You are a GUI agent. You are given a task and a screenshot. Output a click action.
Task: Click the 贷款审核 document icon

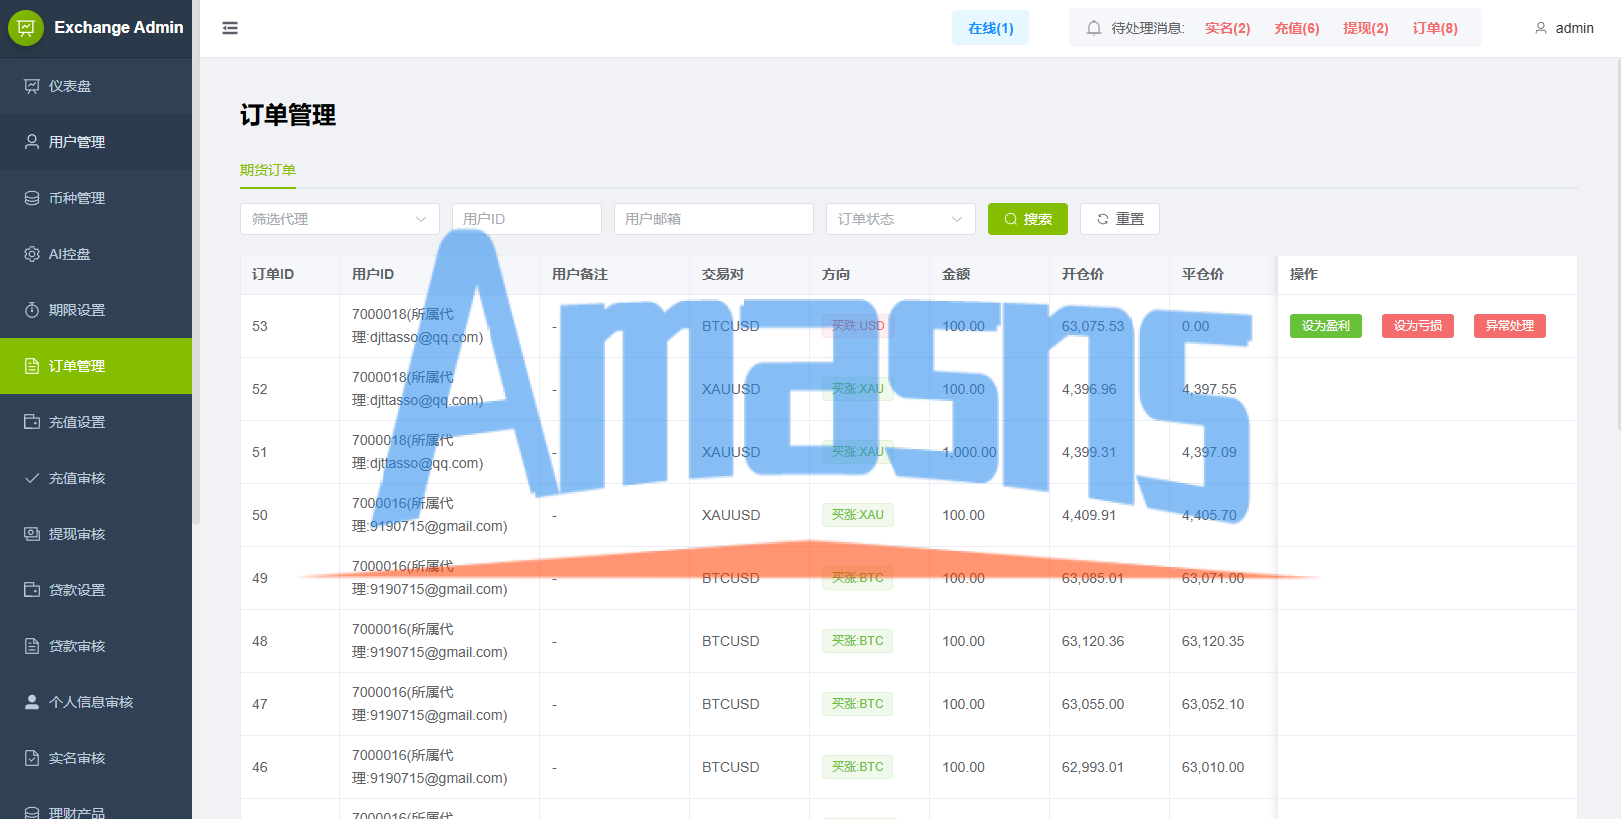point(32,646)
